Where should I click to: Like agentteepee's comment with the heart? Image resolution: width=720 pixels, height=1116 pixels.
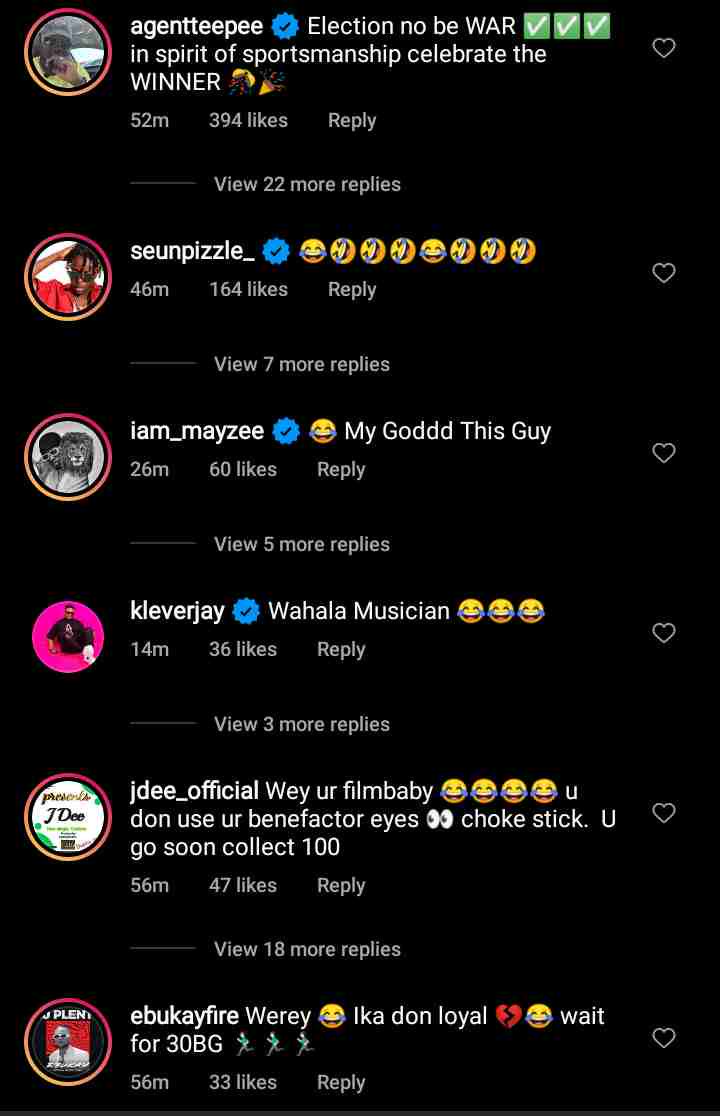tap(664, 48)
